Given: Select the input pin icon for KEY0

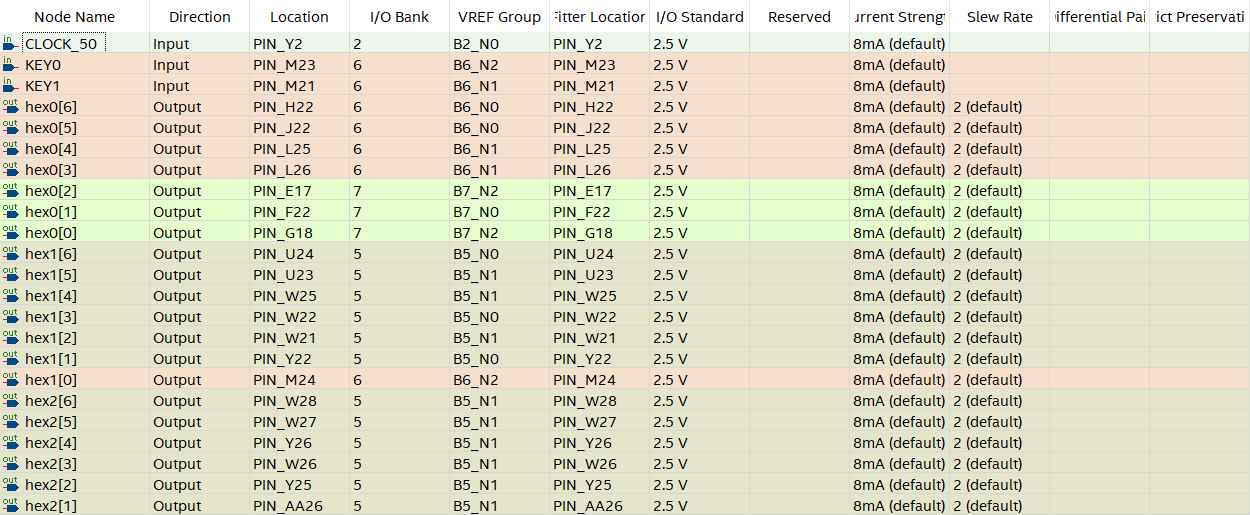Looking at the screenshot, I should pos(10,64).
